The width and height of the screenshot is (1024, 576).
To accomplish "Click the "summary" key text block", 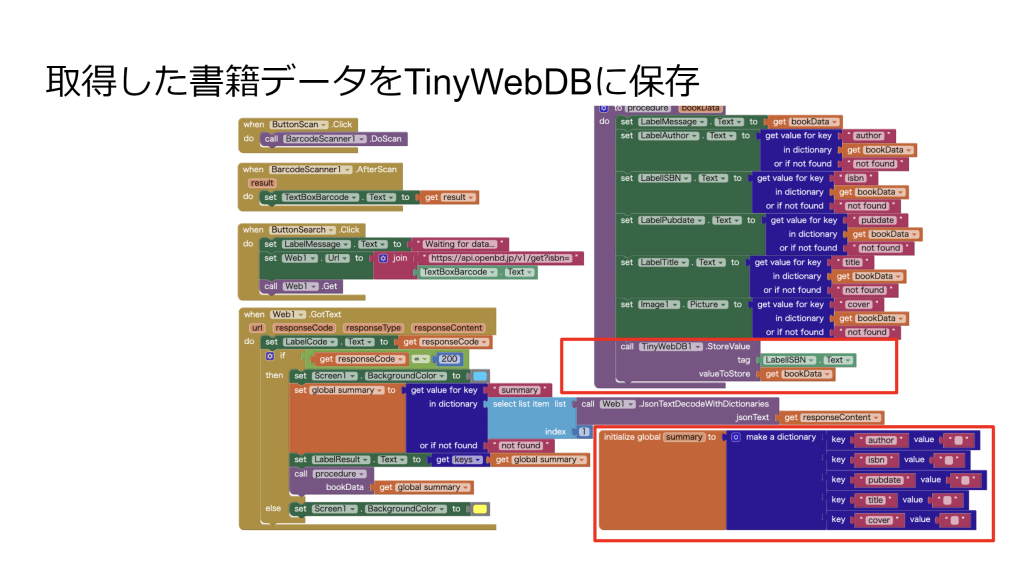I will 518,390.
